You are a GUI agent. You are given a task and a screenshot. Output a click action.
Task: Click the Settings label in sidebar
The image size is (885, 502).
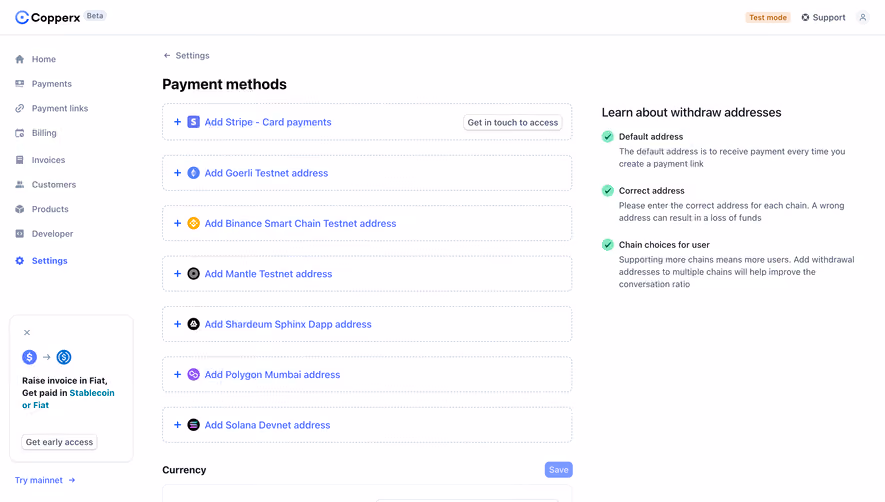[x=50, y=261]
